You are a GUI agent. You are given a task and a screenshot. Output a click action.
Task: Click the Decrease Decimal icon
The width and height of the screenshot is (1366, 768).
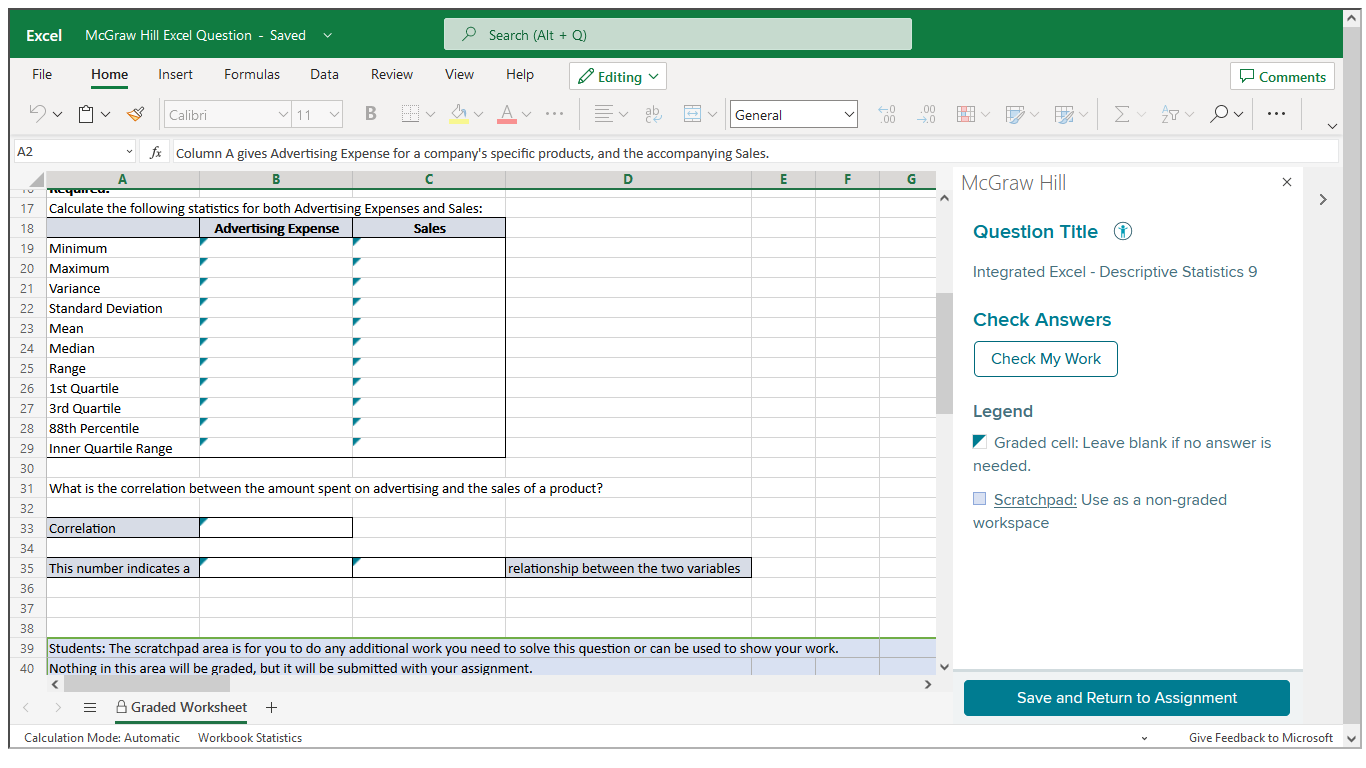pos(926,113)
